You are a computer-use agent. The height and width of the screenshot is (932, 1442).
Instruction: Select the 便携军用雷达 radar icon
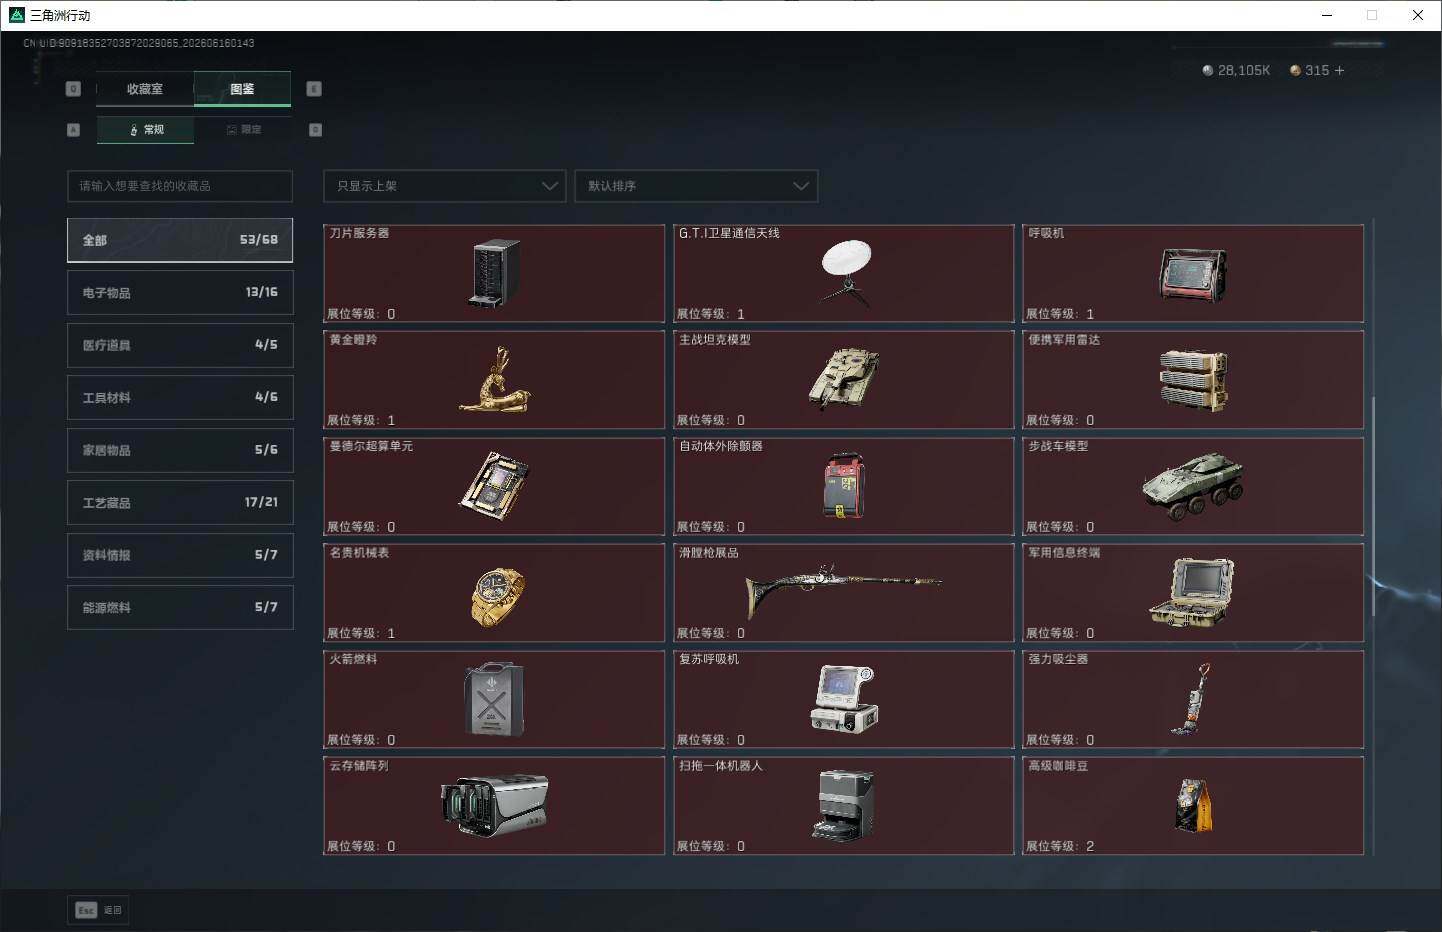[x=1193, y=381]
